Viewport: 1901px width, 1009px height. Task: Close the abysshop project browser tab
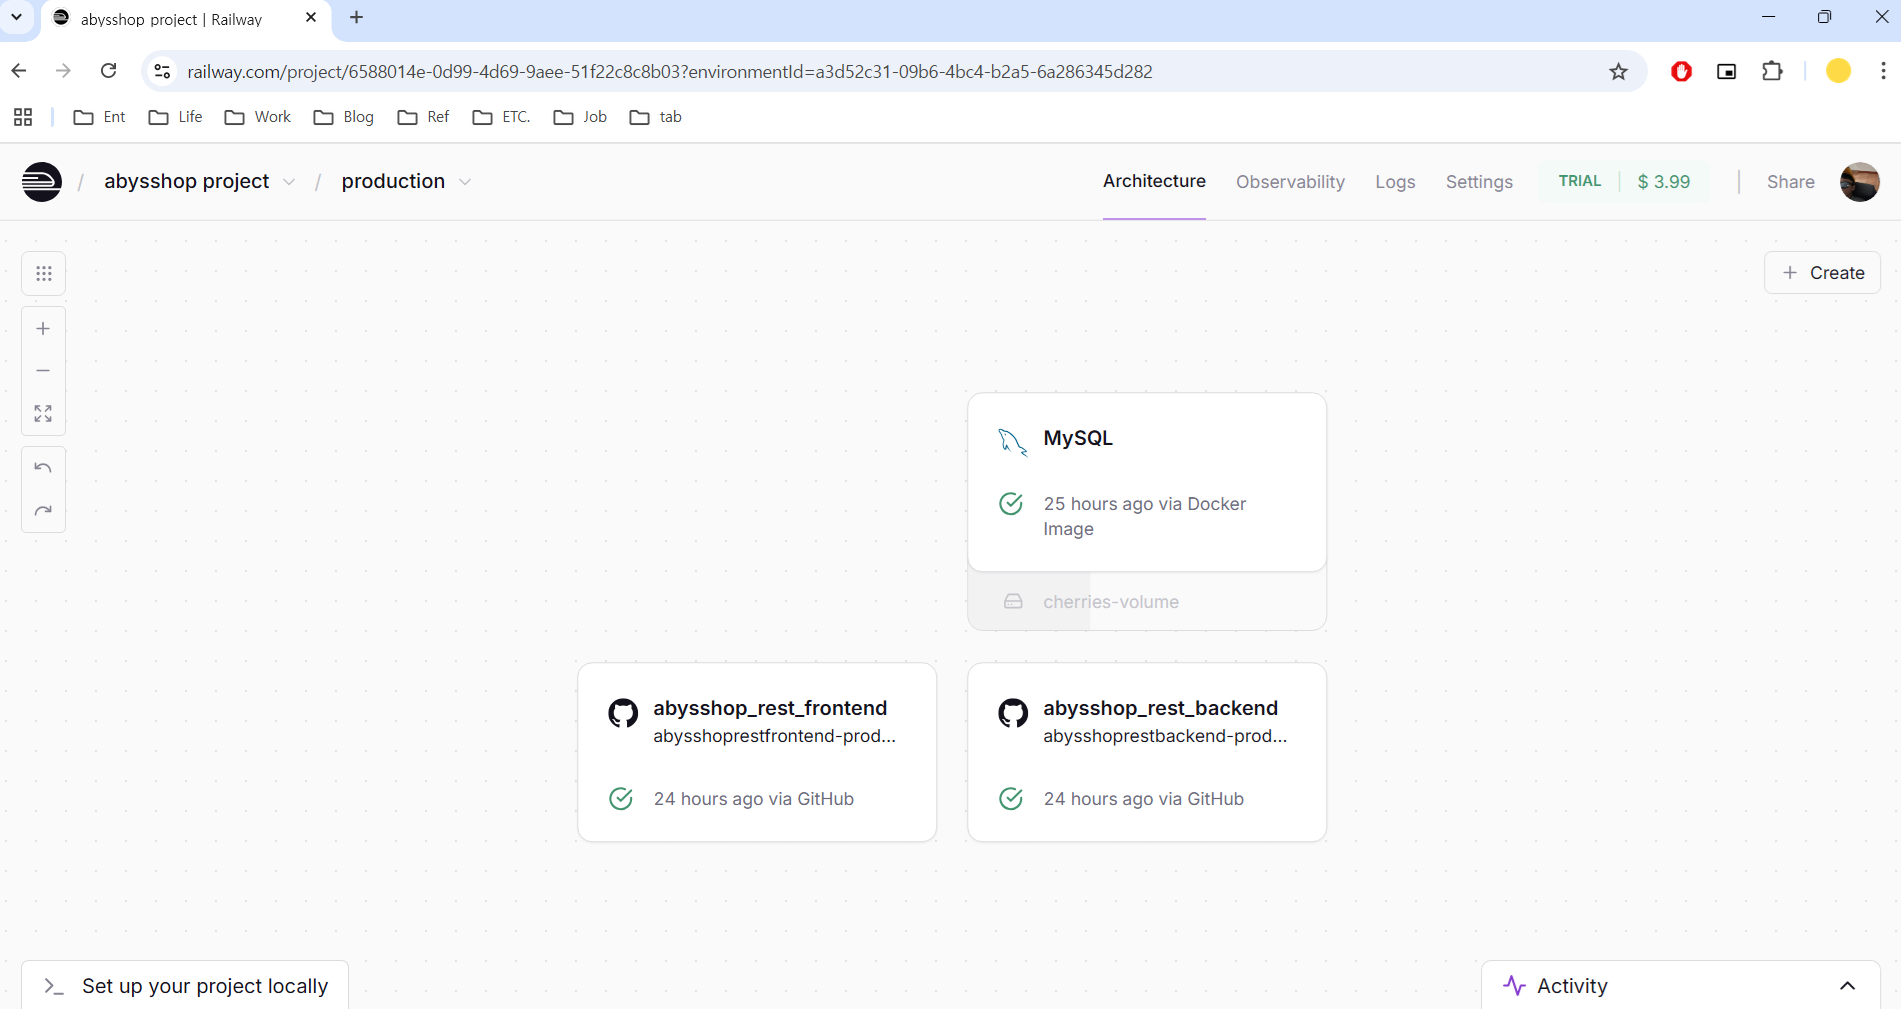pos(311,18)
